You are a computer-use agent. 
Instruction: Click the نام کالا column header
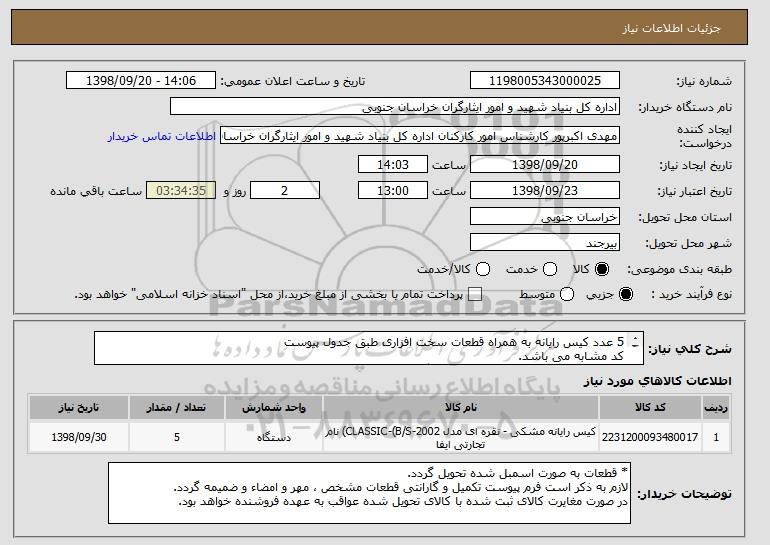[x=461, y=408]
